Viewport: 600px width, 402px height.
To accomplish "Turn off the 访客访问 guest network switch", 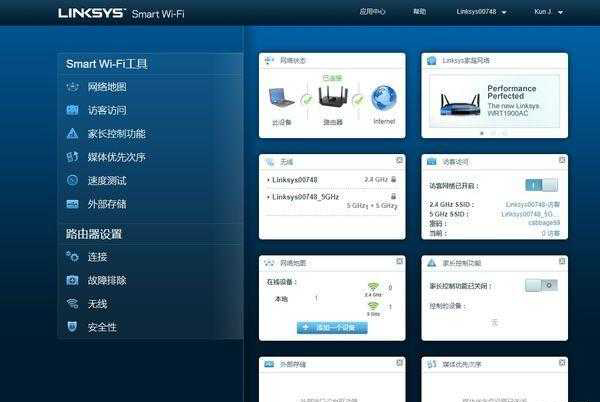I will click(x=541, y=185).
